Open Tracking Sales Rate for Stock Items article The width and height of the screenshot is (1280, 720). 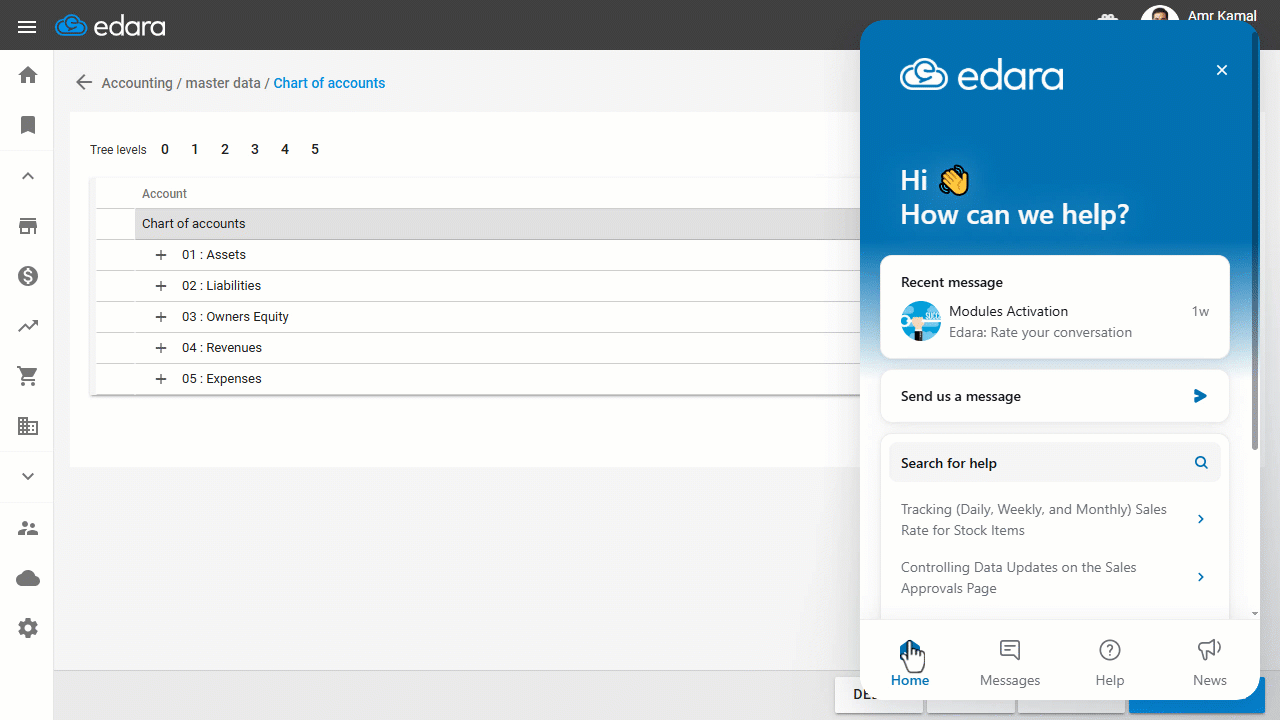1054,520
